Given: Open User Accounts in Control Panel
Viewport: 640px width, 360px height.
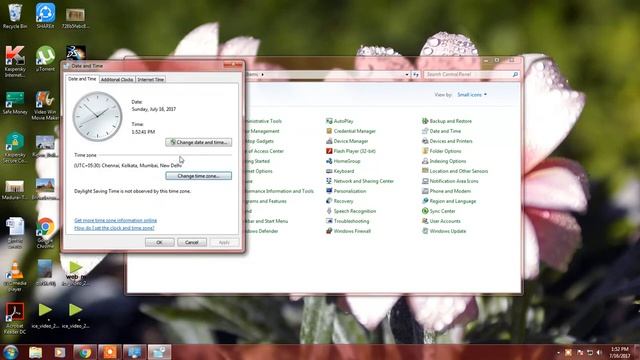Looking at the screenshot, I should pyautogui.click(x=441, y=221).
